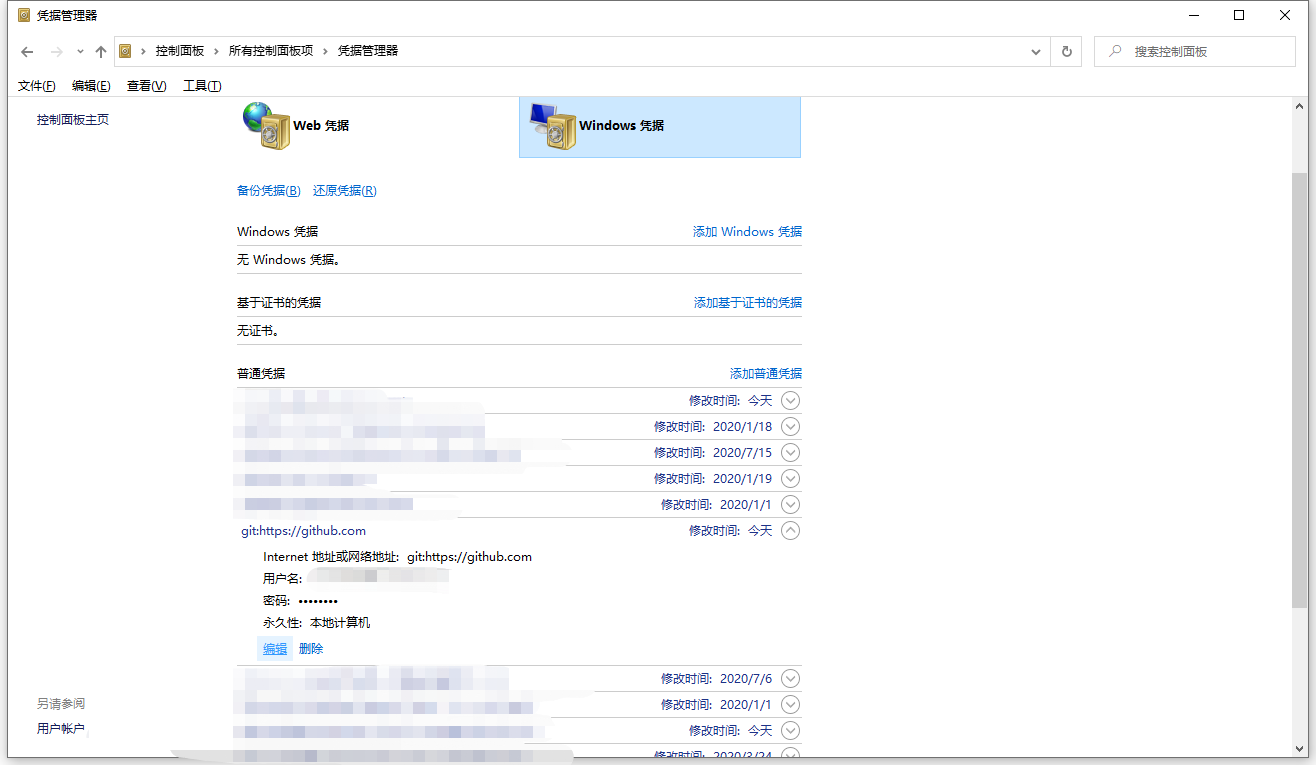The height and width of the screenshot is (765, 1316).
Task: Click 添加普通凭据 link
Action: tap(766, 374)
